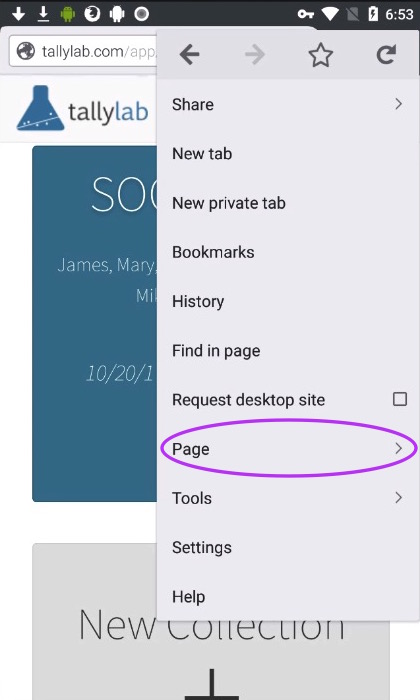
Task: Expand the Page submenu chevron
Action: click(399, 448)
